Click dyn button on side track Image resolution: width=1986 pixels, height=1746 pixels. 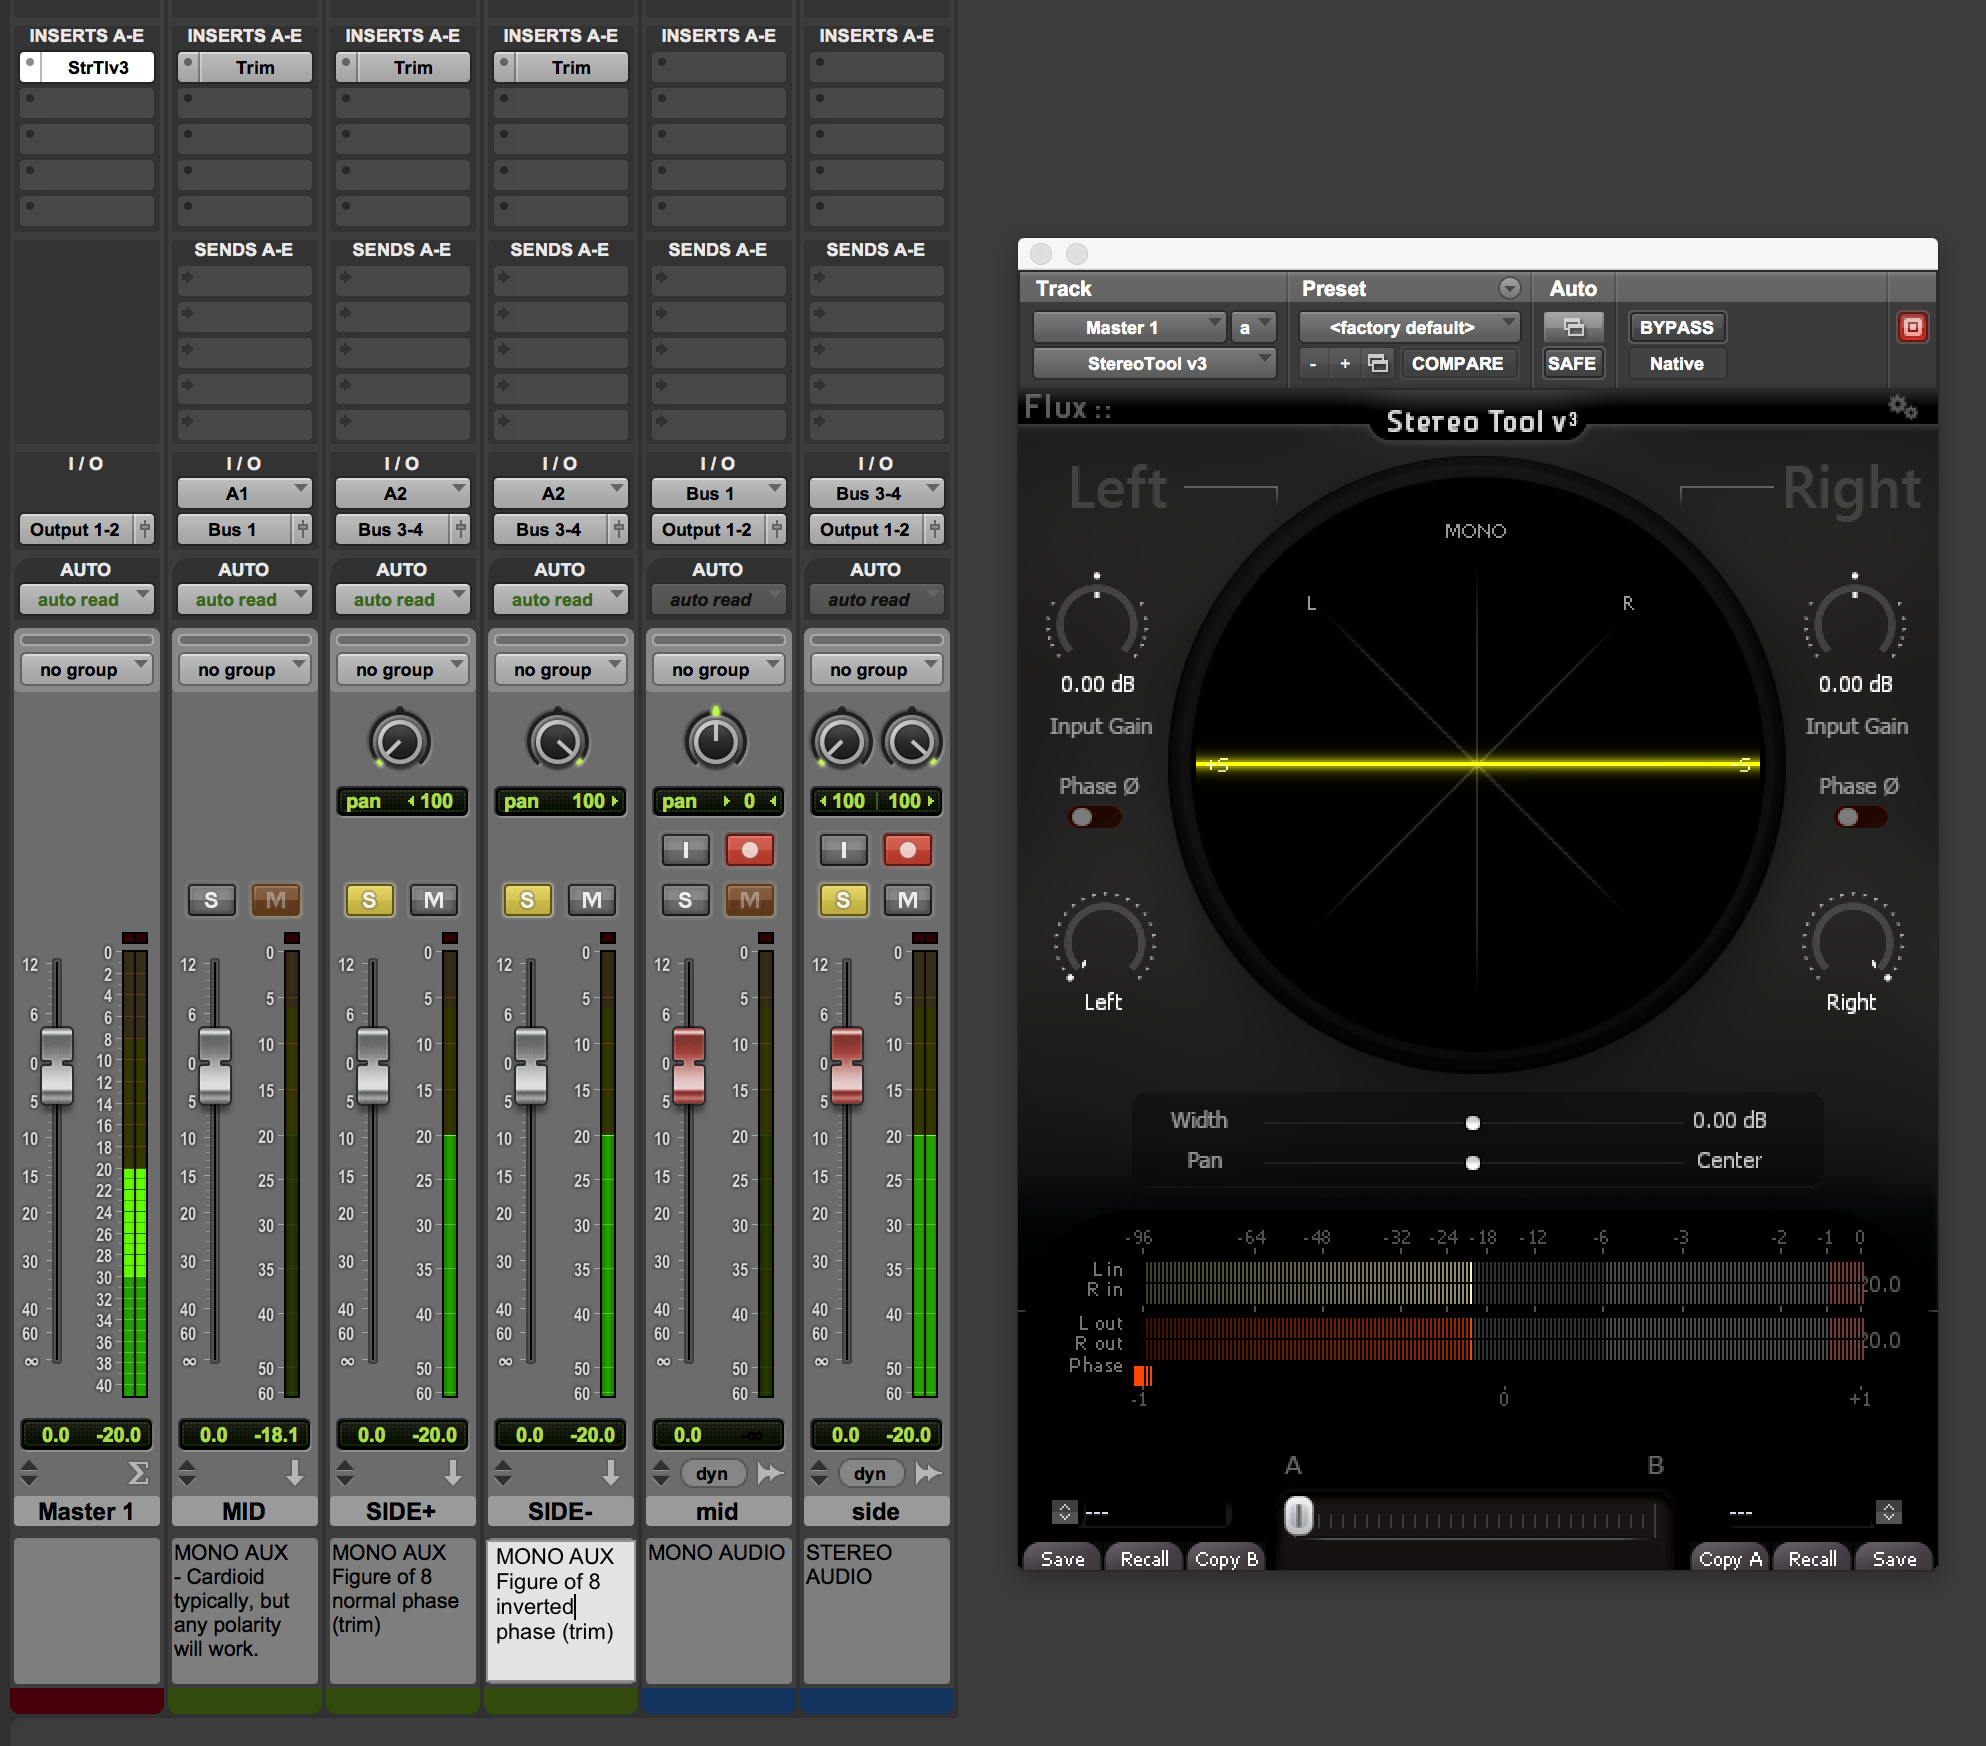click(x=870, y=1473)
